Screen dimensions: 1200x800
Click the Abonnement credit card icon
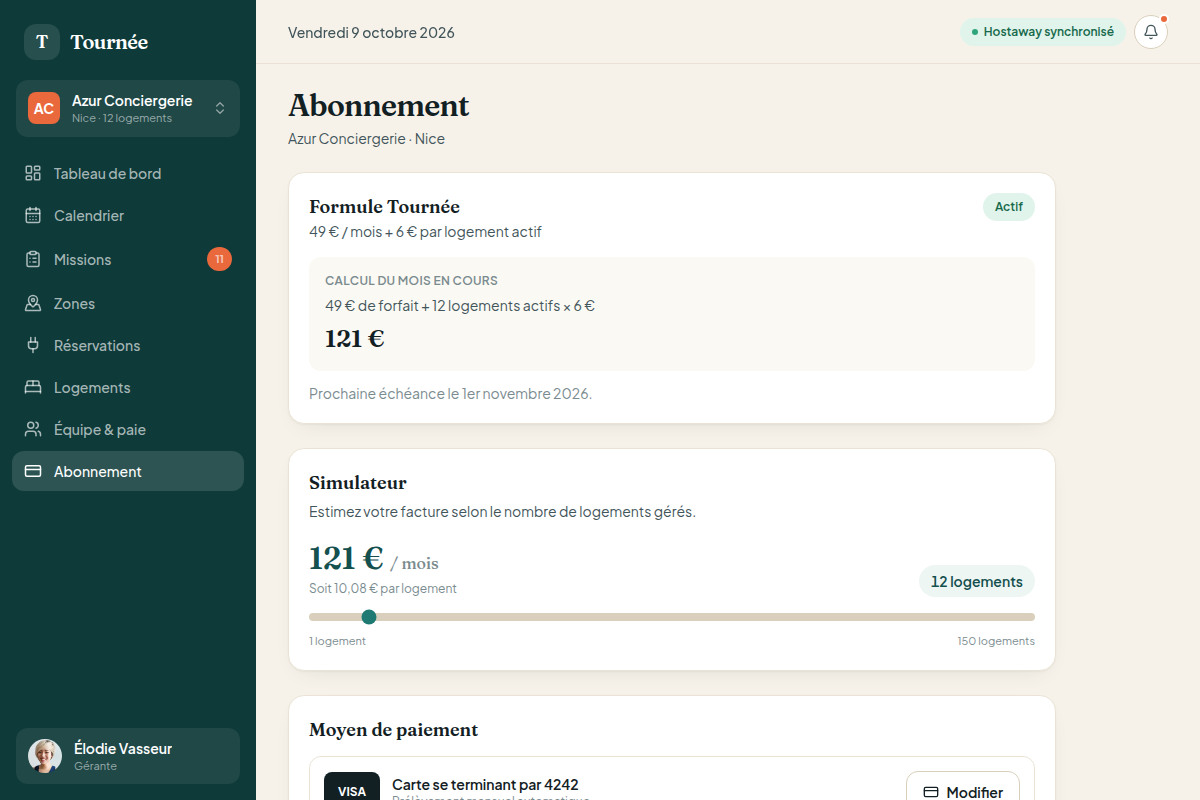[33, 471]
